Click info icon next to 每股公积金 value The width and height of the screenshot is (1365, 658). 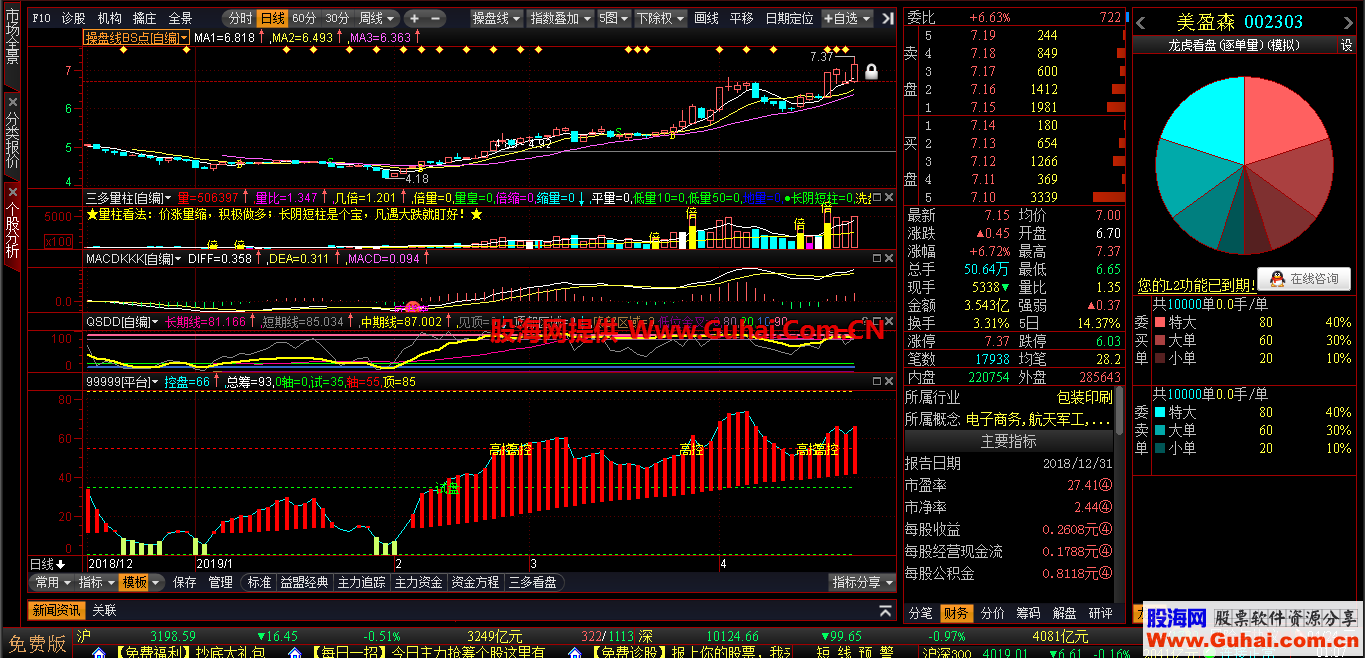pyautogui.click(x=1106, y=573)
